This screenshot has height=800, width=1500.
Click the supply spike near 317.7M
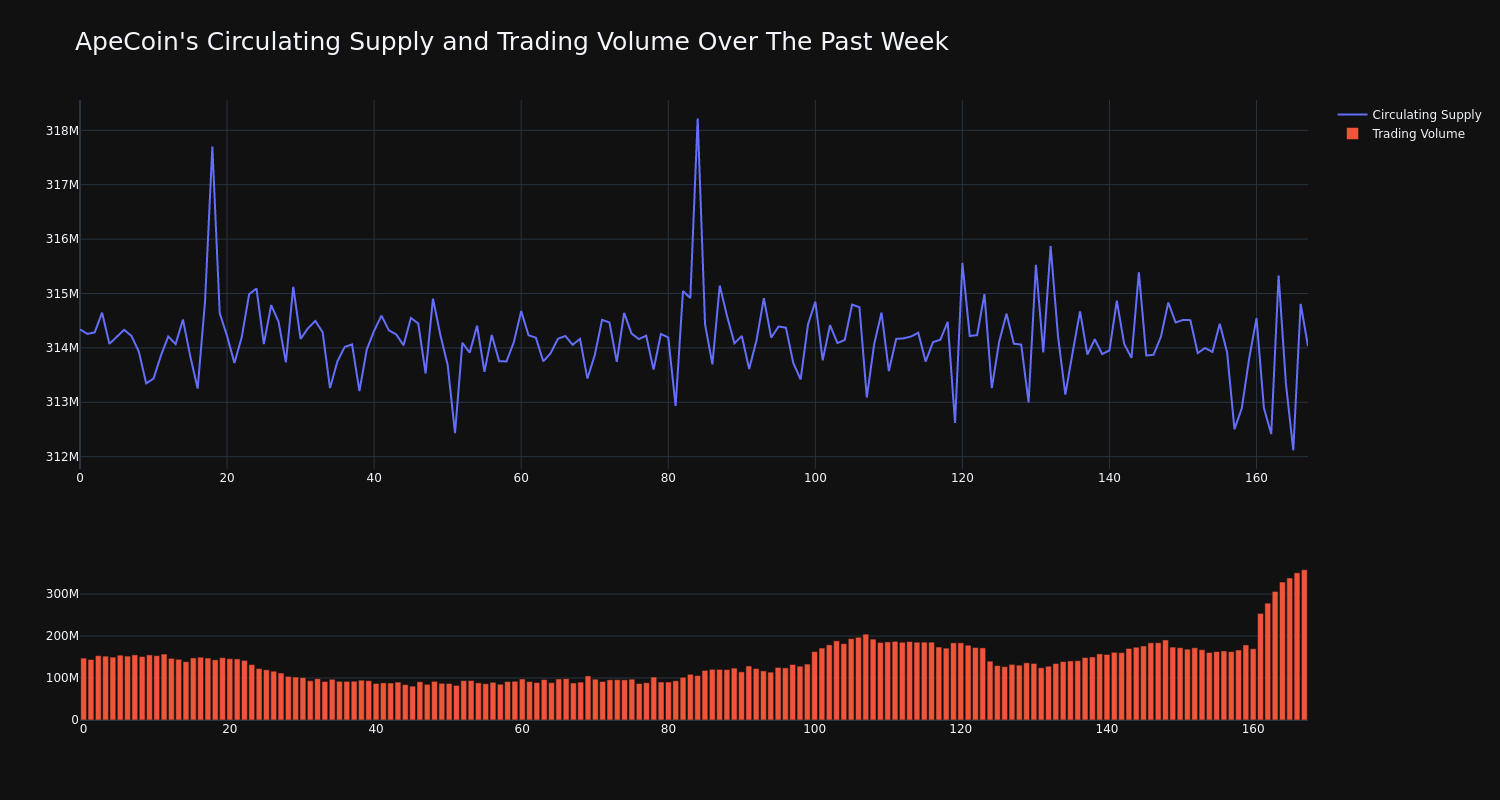[212, 147]
